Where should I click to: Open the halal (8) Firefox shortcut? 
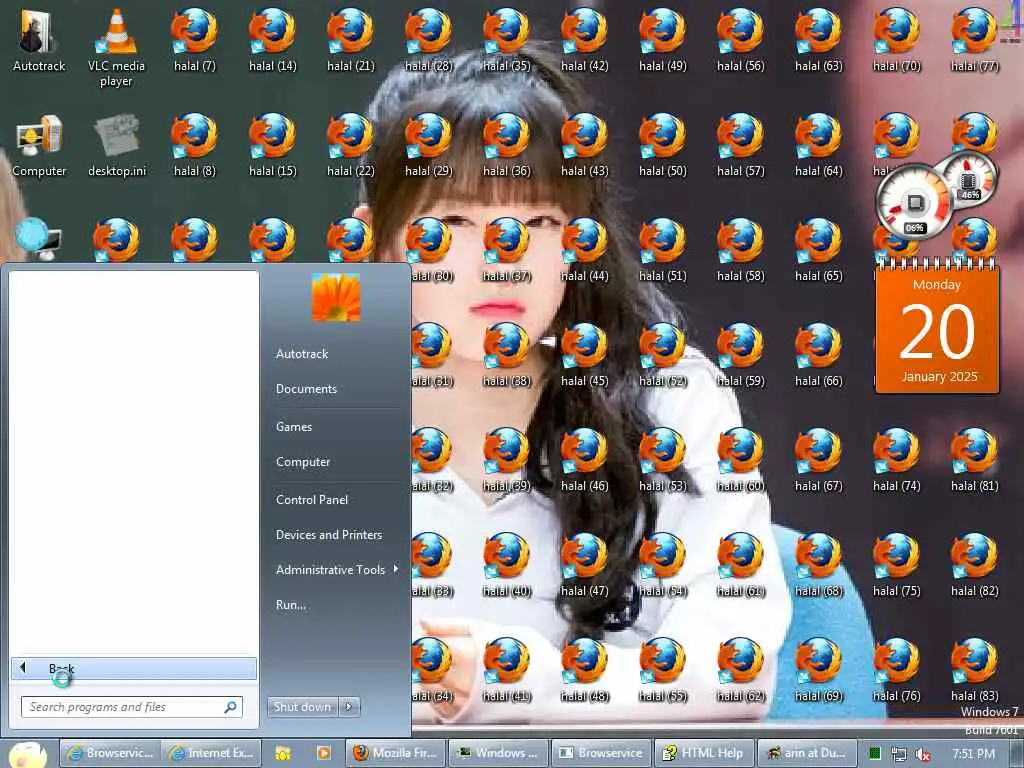coord(195,146)
